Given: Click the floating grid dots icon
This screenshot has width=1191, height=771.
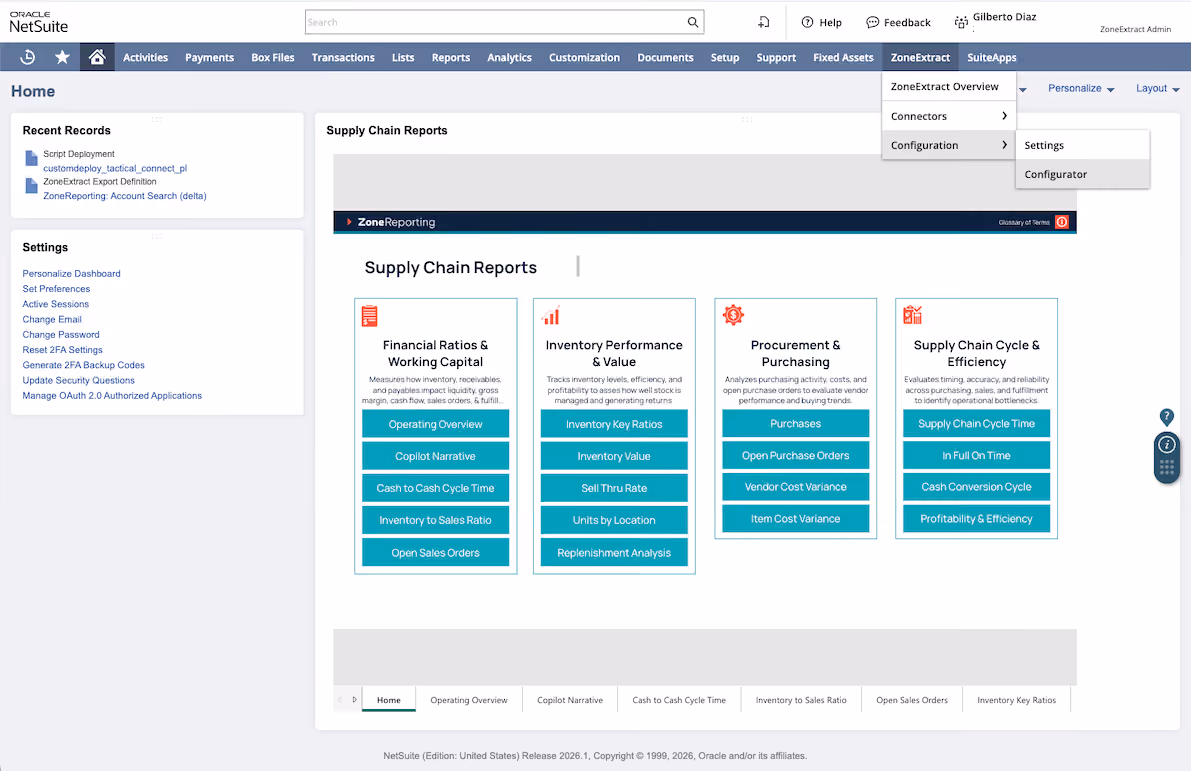Looking at the screenshot, I should tap(1167, 467).
